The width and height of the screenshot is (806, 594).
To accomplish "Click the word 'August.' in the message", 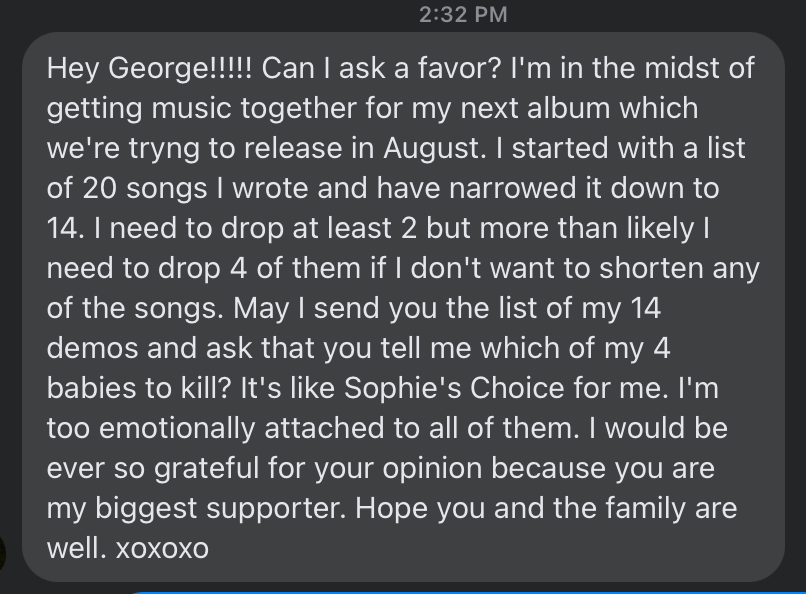I will (x=434, y=149).
